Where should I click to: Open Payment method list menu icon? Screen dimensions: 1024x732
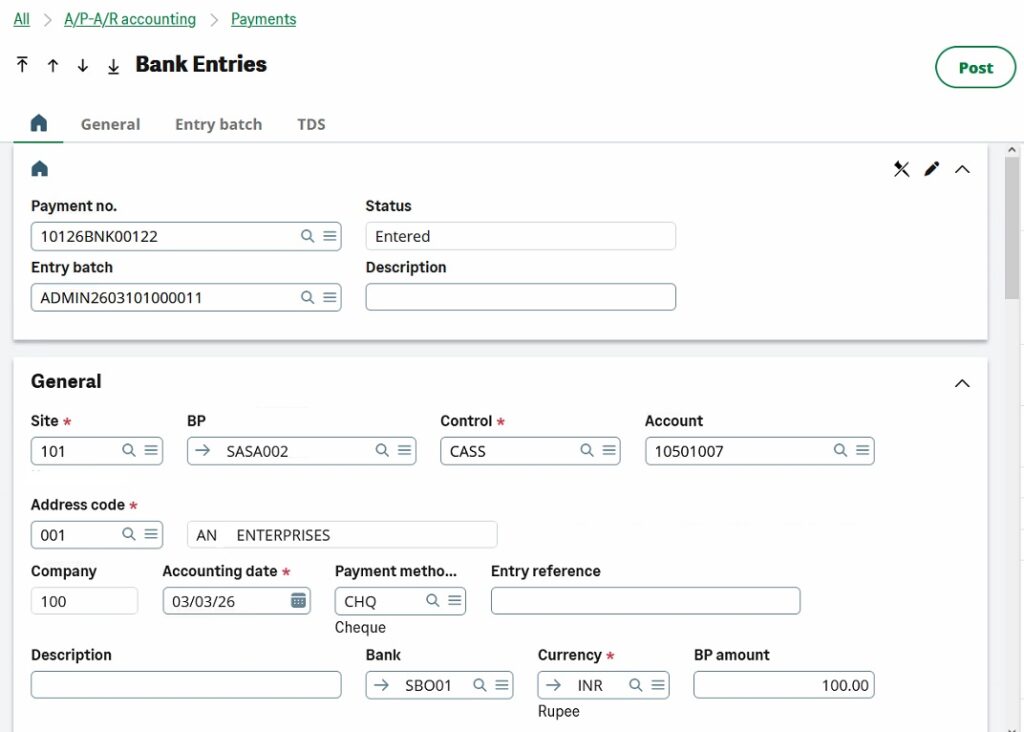pos(454,601)
